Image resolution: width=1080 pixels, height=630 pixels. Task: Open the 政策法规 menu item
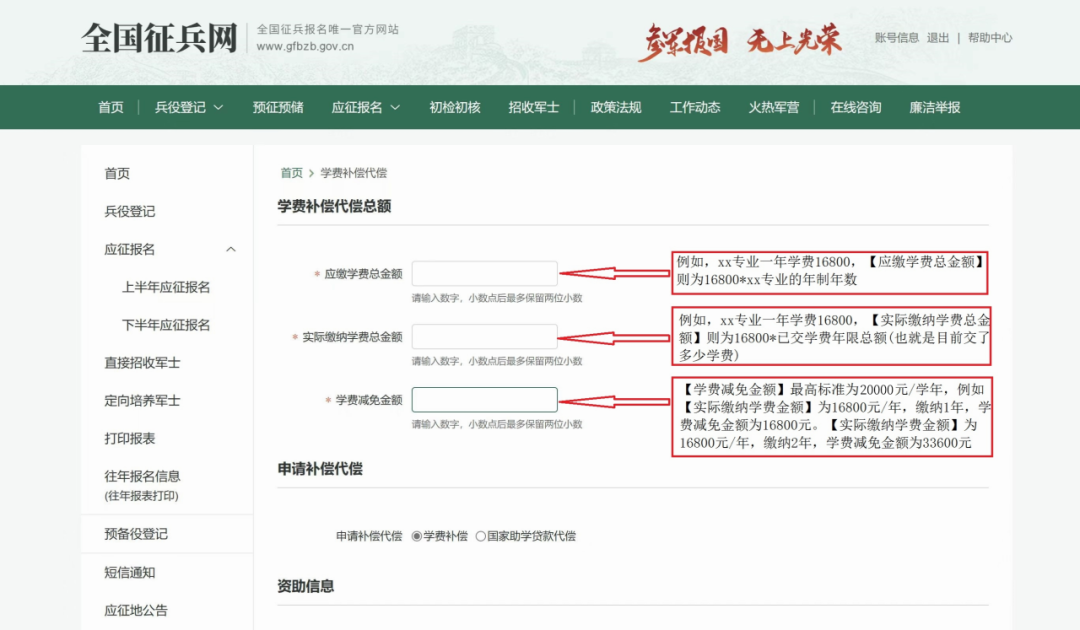615,107
